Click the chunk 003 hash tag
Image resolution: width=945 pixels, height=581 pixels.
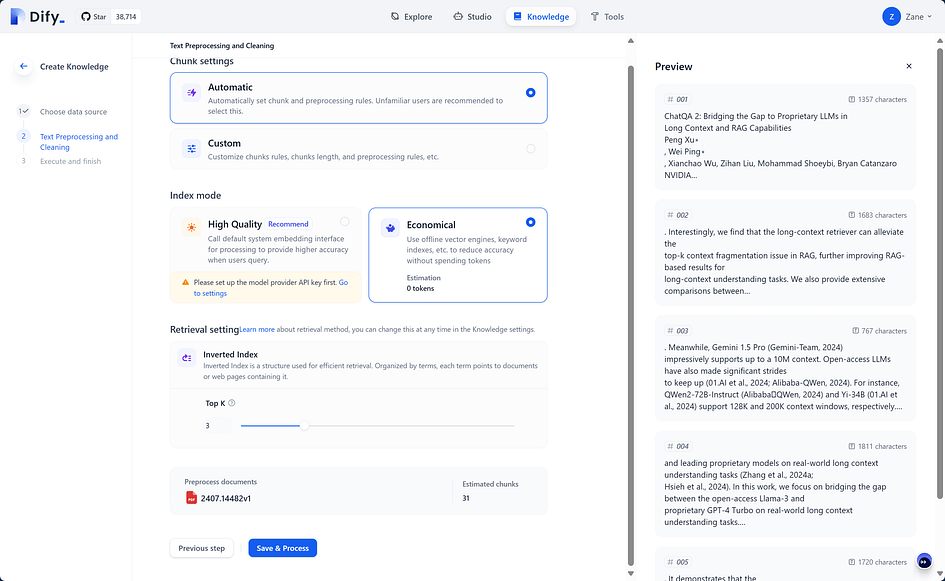pos(677,331)
